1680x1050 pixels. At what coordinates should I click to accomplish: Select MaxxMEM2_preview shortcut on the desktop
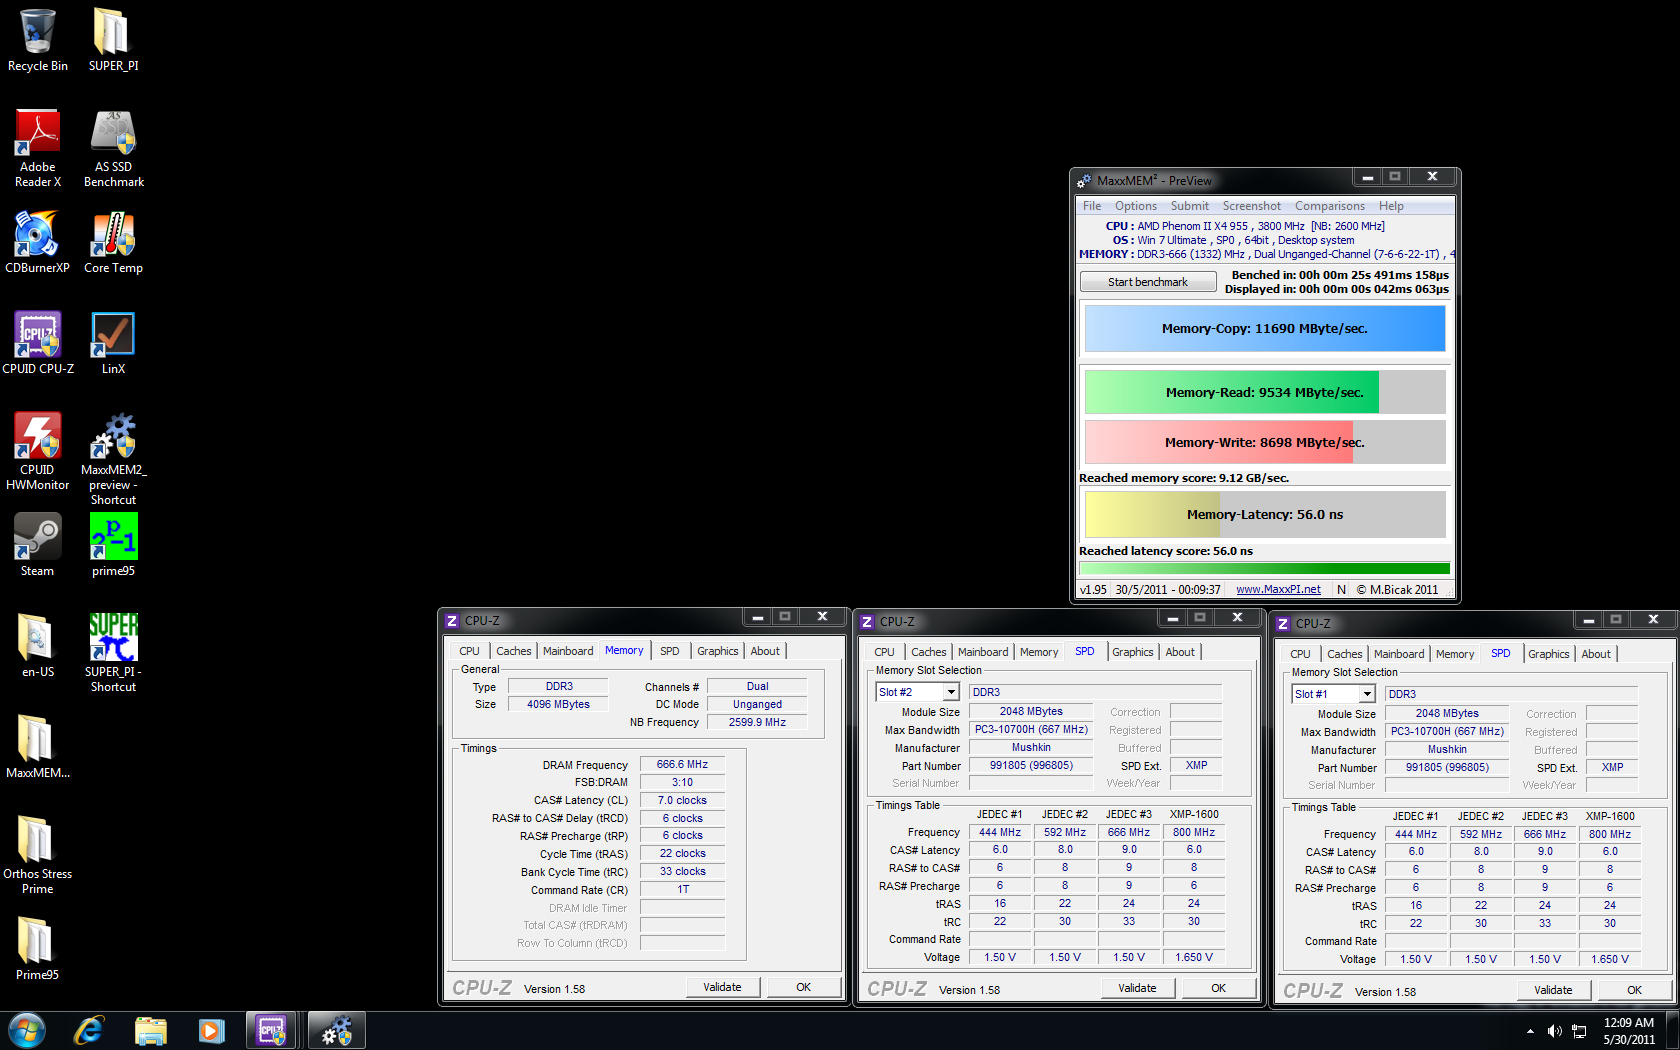pos(113,458)
